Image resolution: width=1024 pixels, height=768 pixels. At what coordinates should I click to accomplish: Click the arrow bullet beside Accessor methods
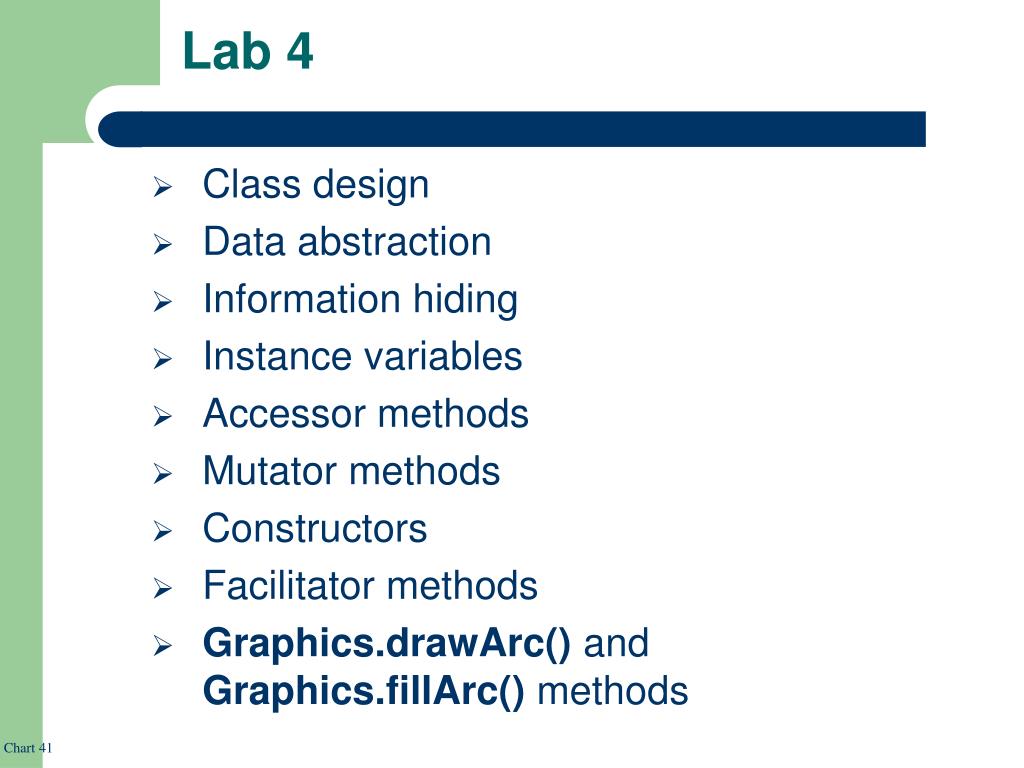click(163, 417)
